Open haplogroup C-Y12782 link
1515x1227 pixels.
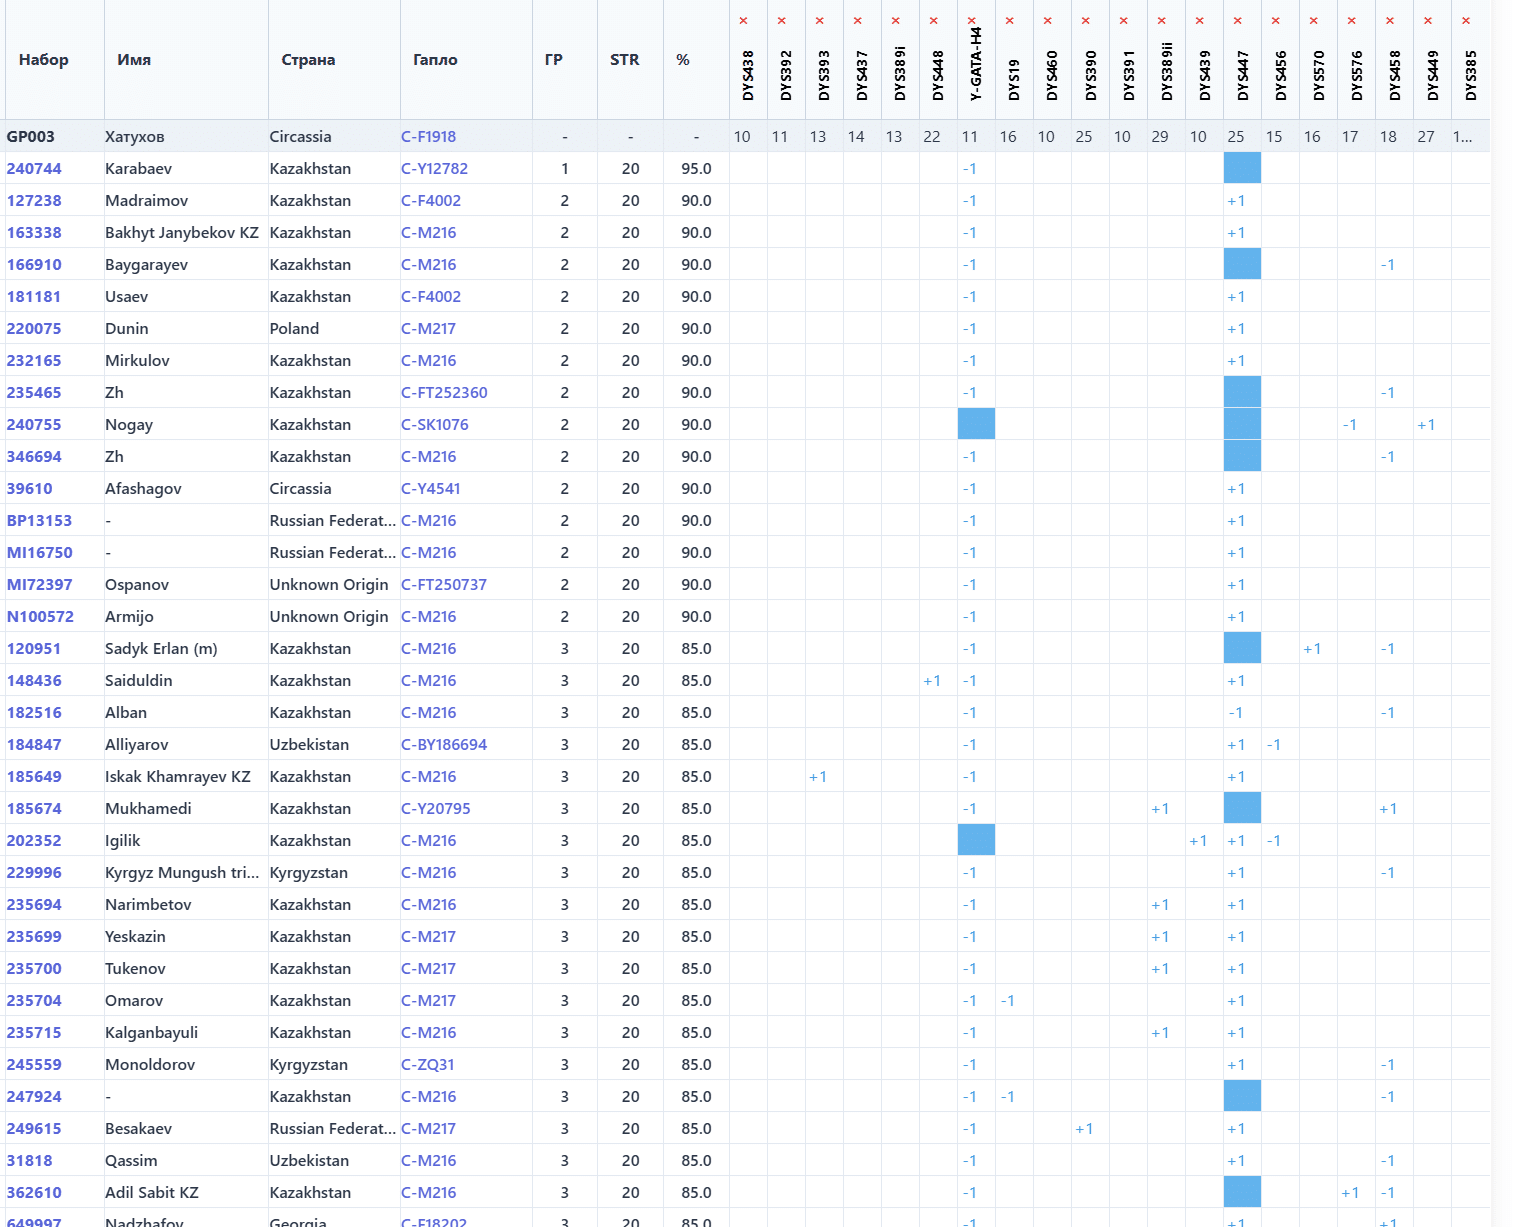[434, 169]
